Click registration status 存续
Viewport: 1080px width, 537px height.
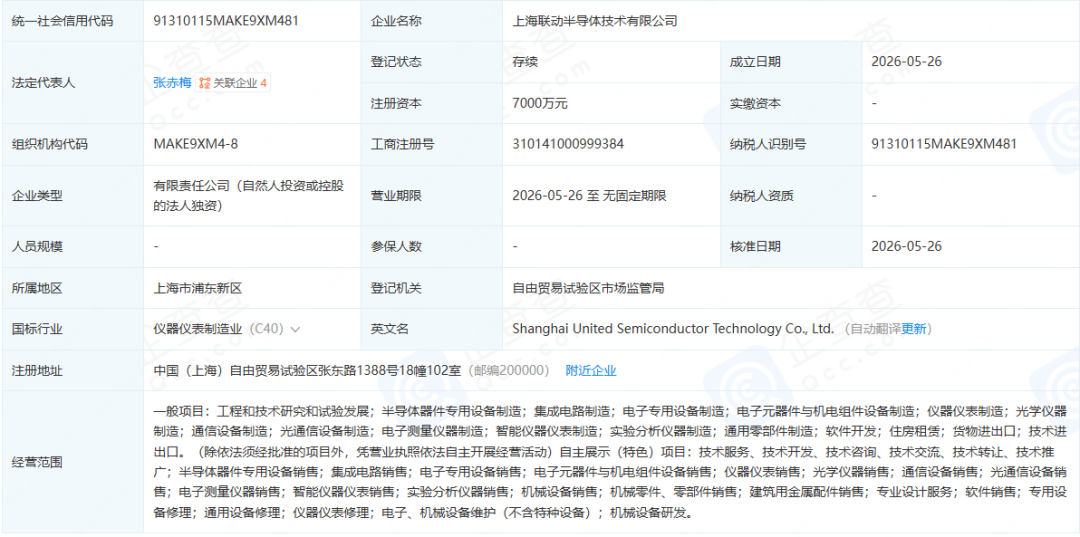[525, 61]
